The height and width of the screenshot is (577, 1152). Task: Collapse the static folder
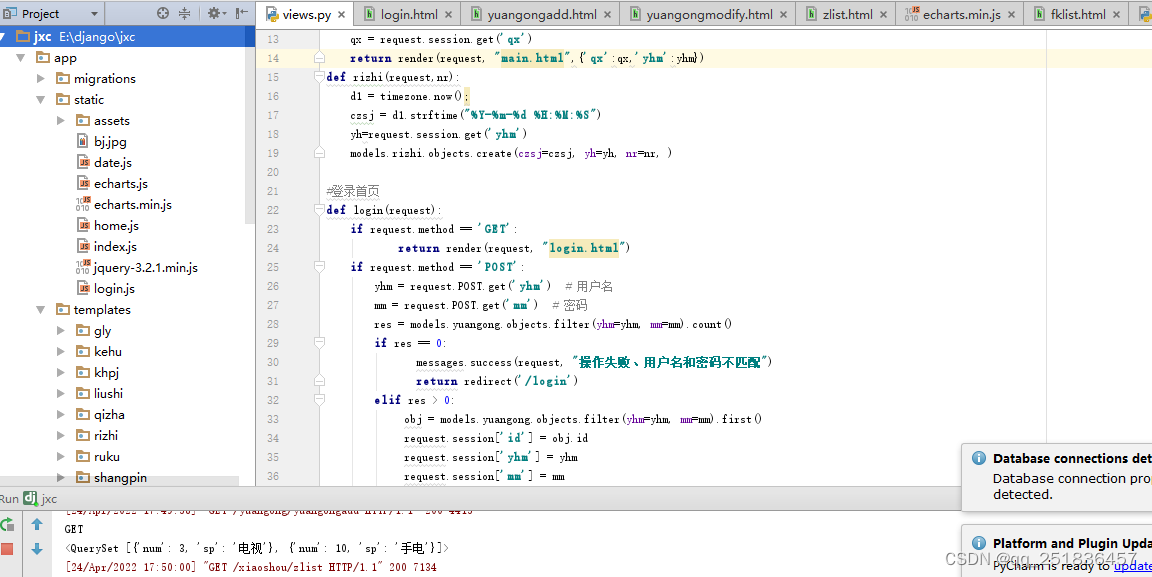coord(41,100)
